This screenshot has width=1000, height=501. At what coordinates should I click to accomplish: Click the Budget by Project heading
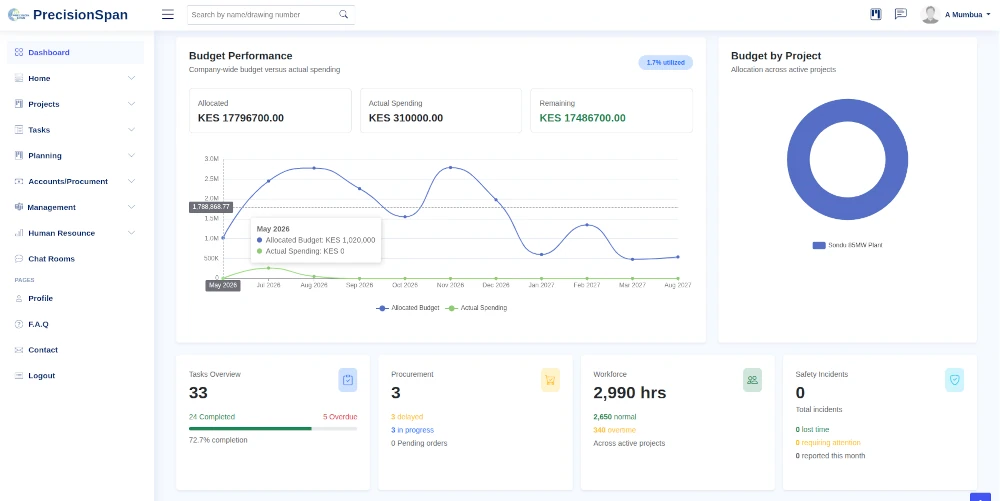pos(776,56)
